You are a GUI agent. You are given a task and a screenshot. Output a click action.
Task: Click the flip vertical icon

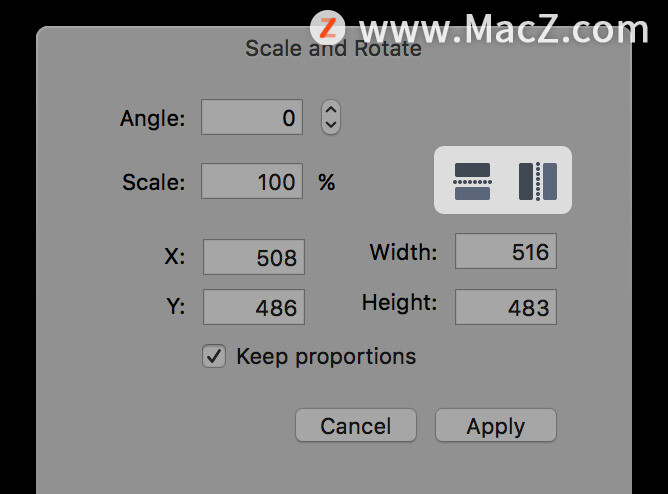(472, 181)
